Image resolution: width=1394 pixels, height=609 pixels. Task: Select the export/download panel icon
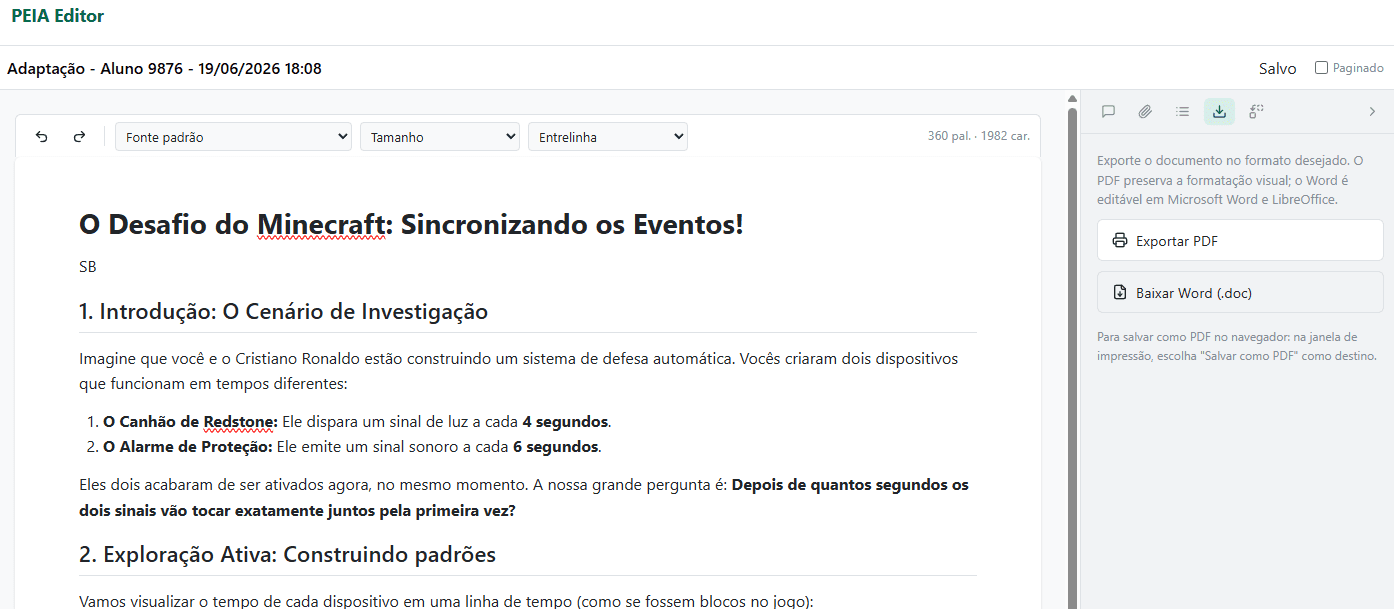(x=1219, y=112)
